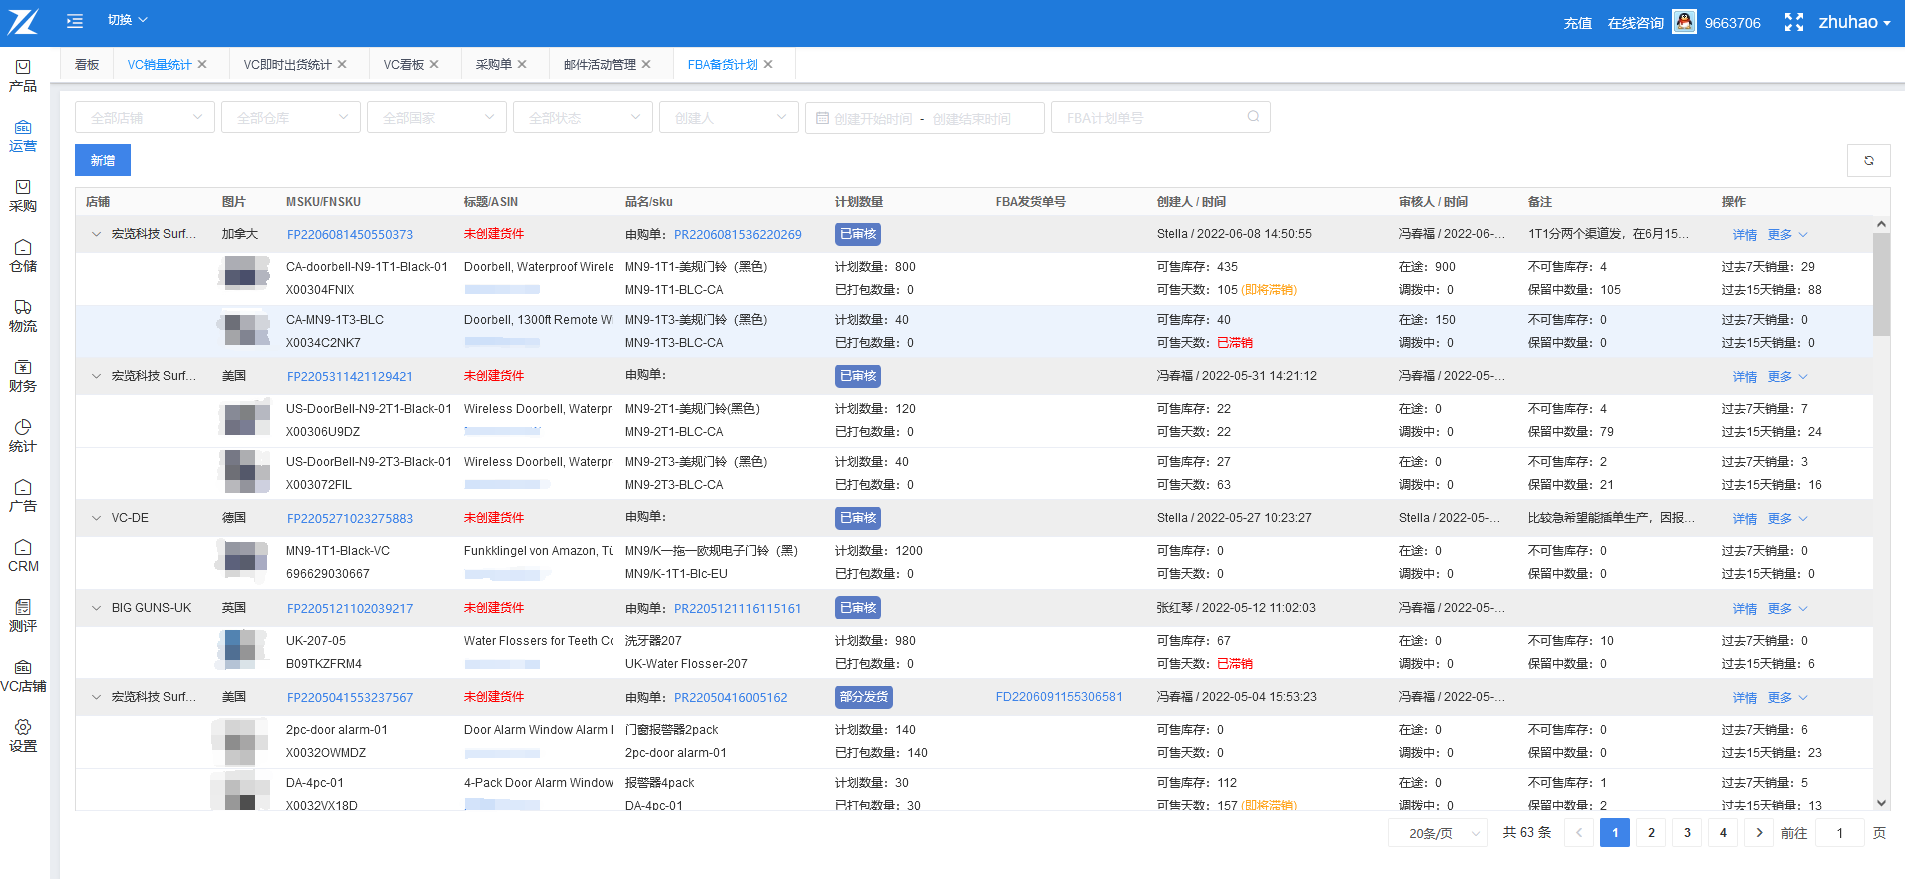Viewport: 1905px width, 879px height.
Task: Click the refresh icon above the table
Action: [x=1868, y=160]
